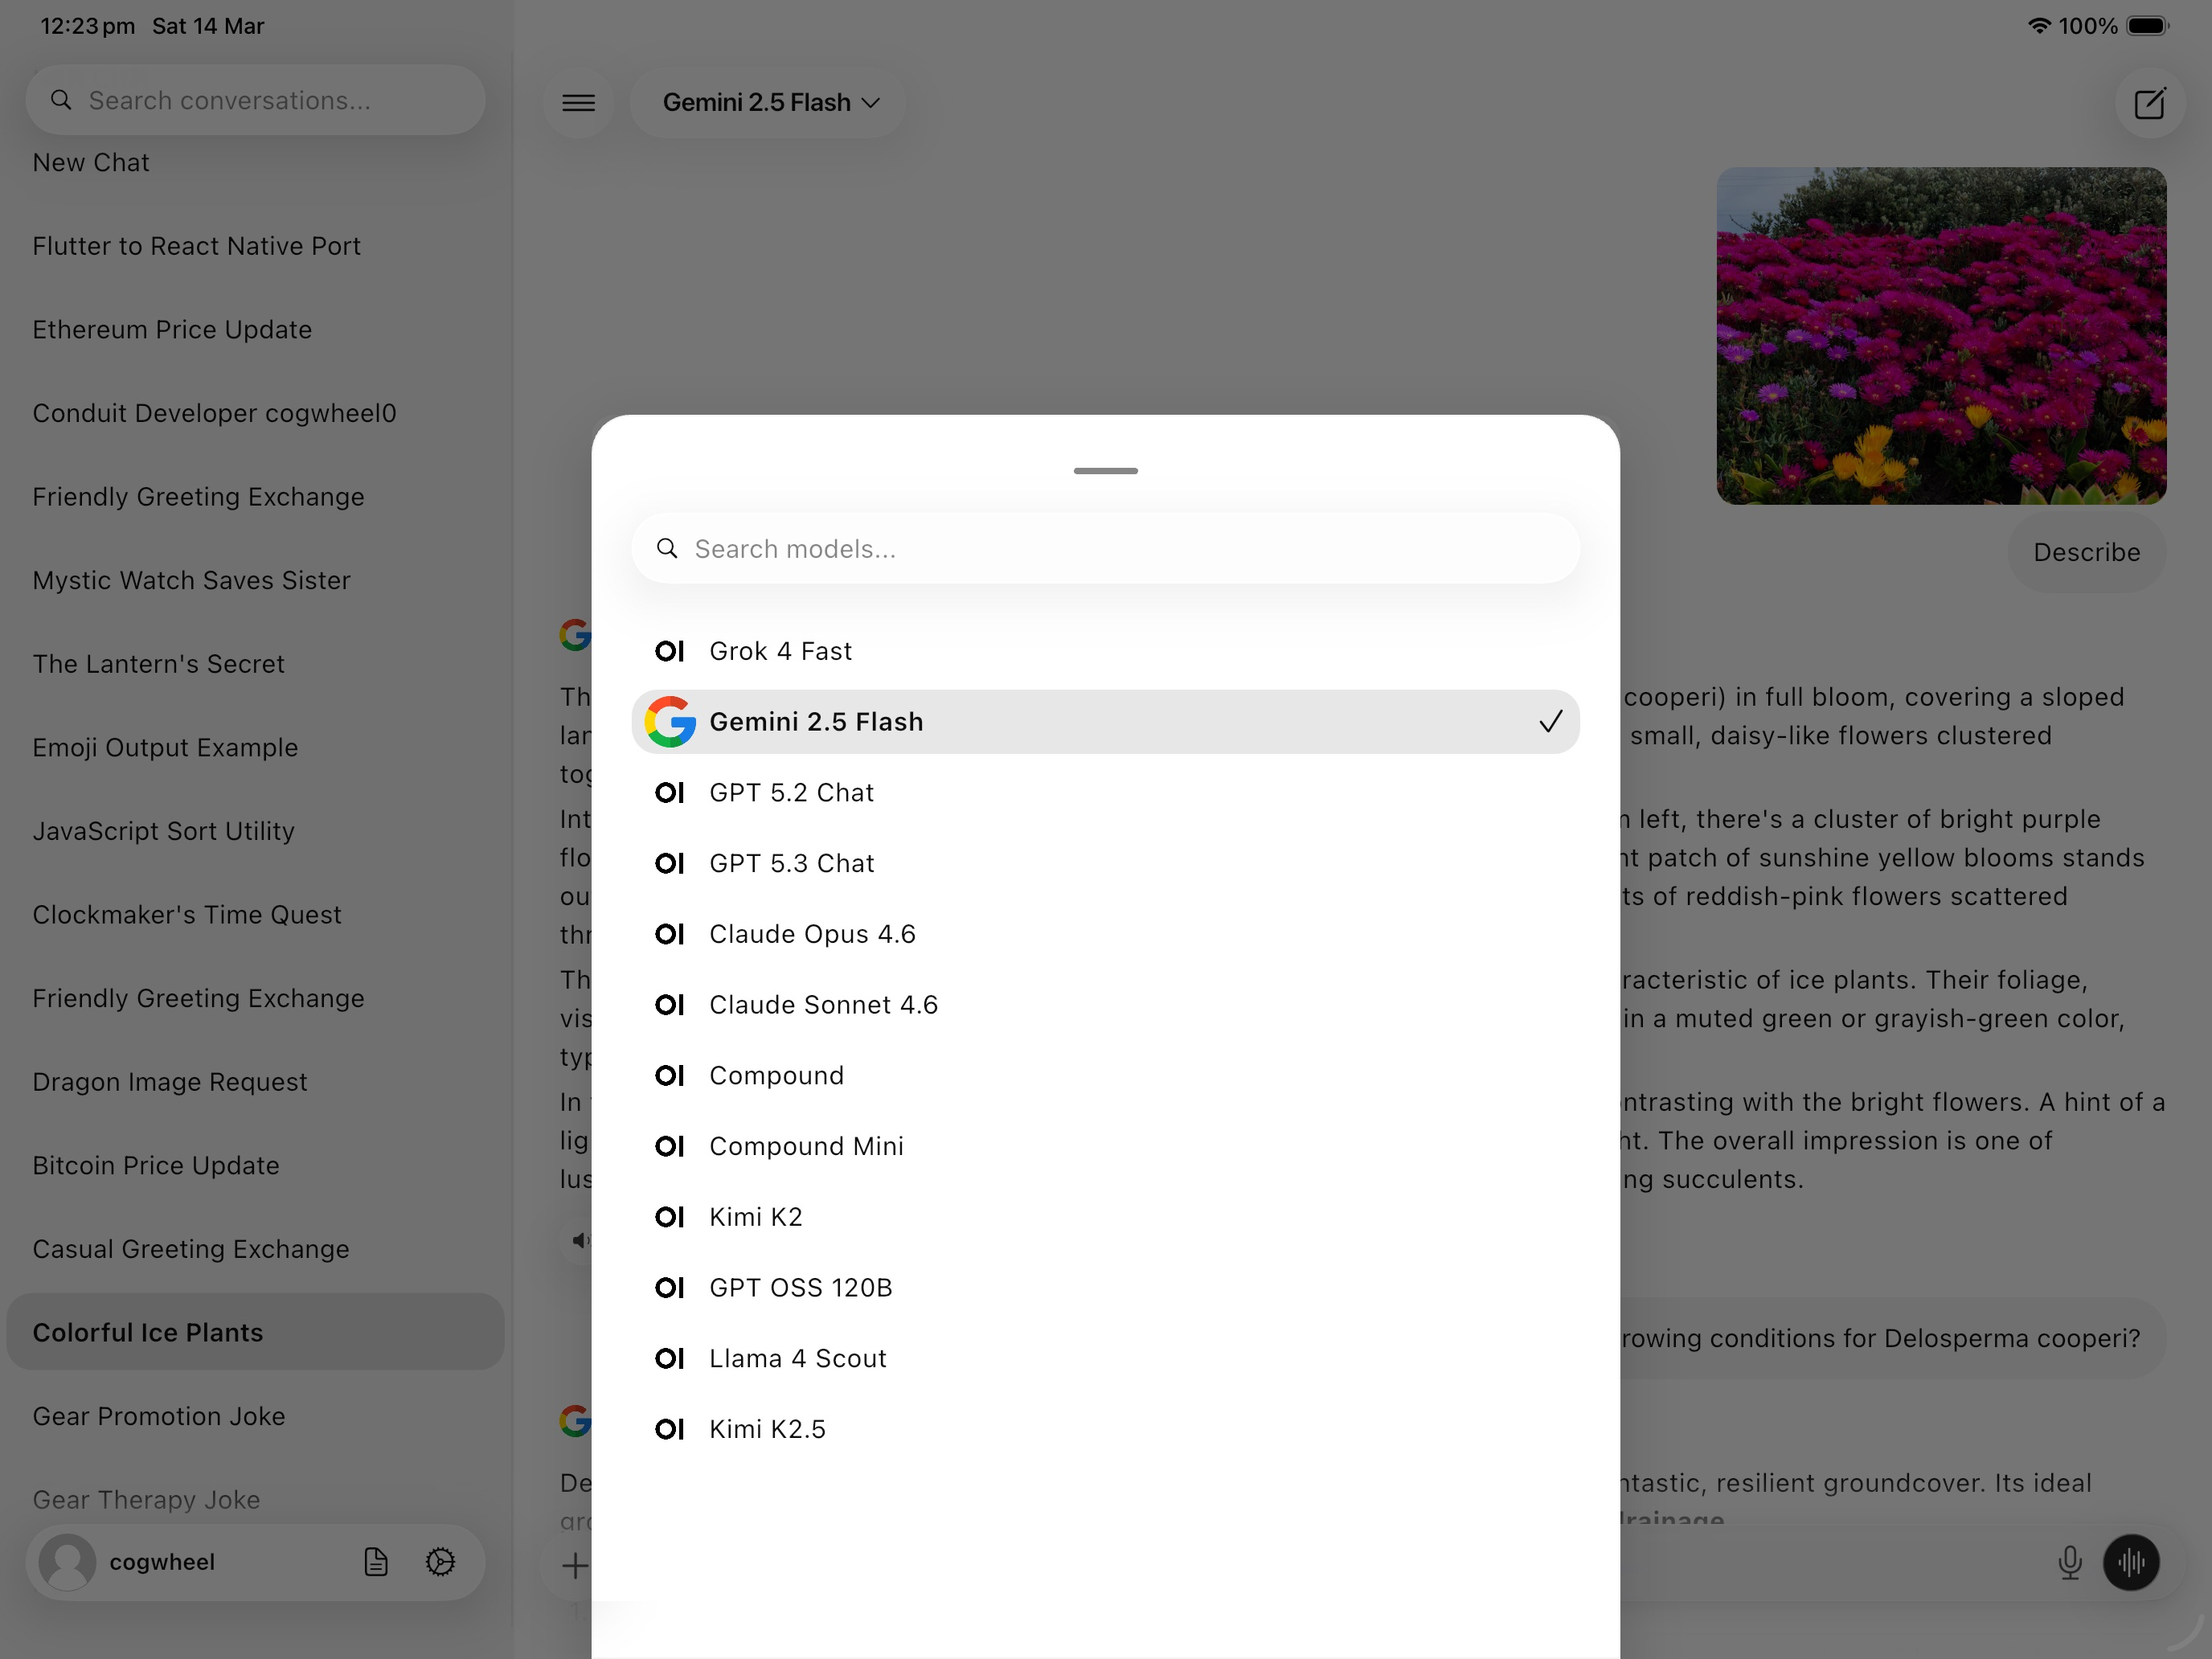Select Llama 4 Scout model
The height and width of the screenshot is (1659, 2212).
point(1105,1358)
